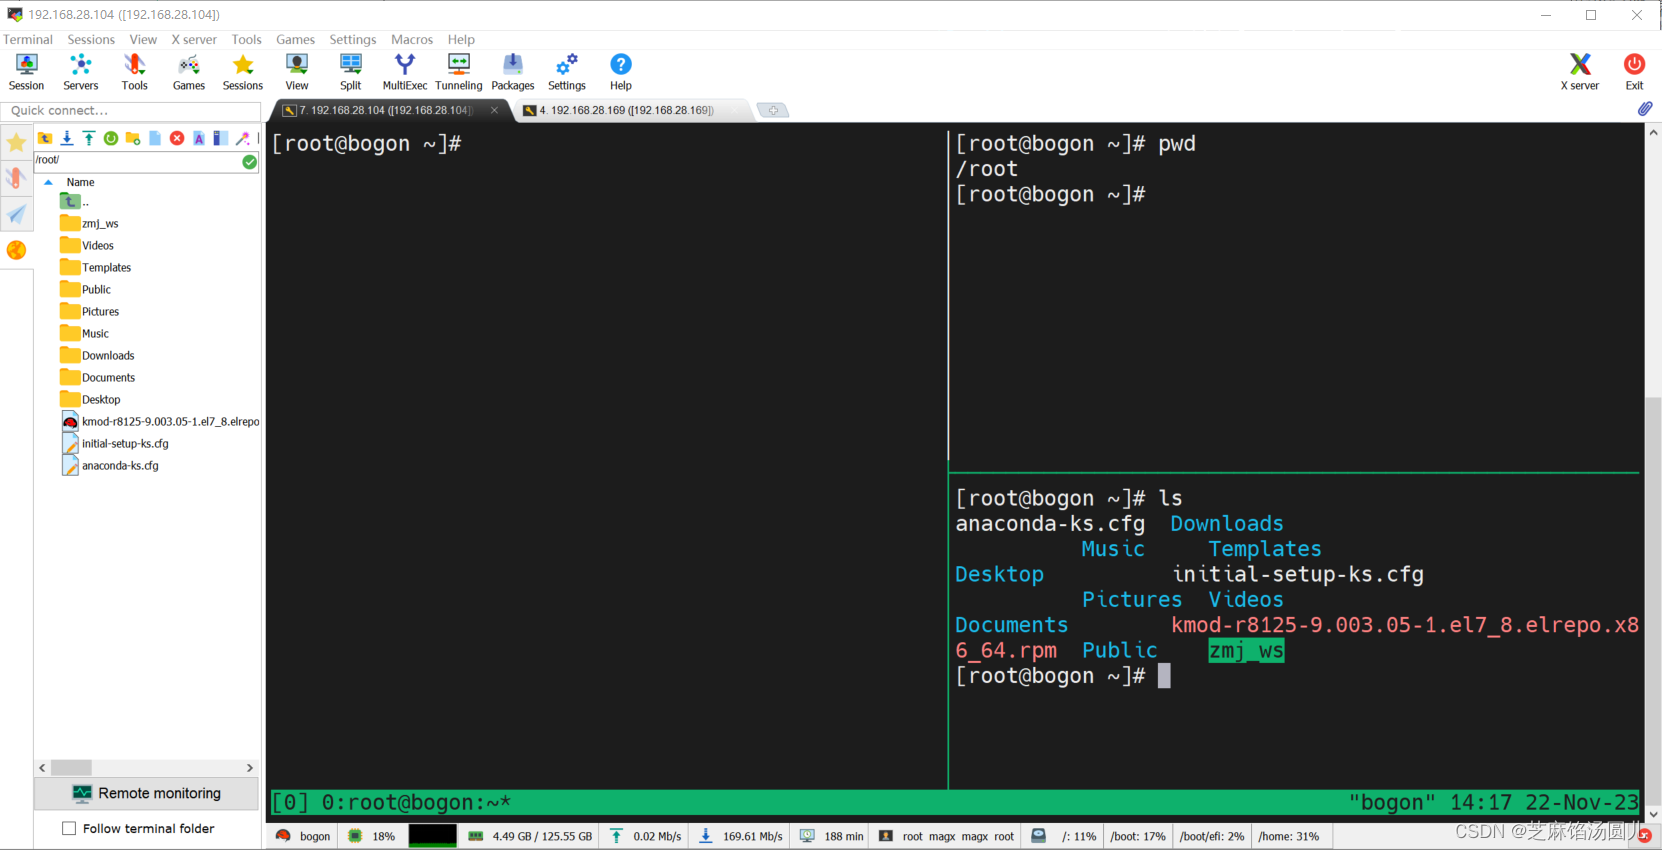Select the Templates folder
The height and width of the screenshot is (850, 1662).
tap(96, 267)
